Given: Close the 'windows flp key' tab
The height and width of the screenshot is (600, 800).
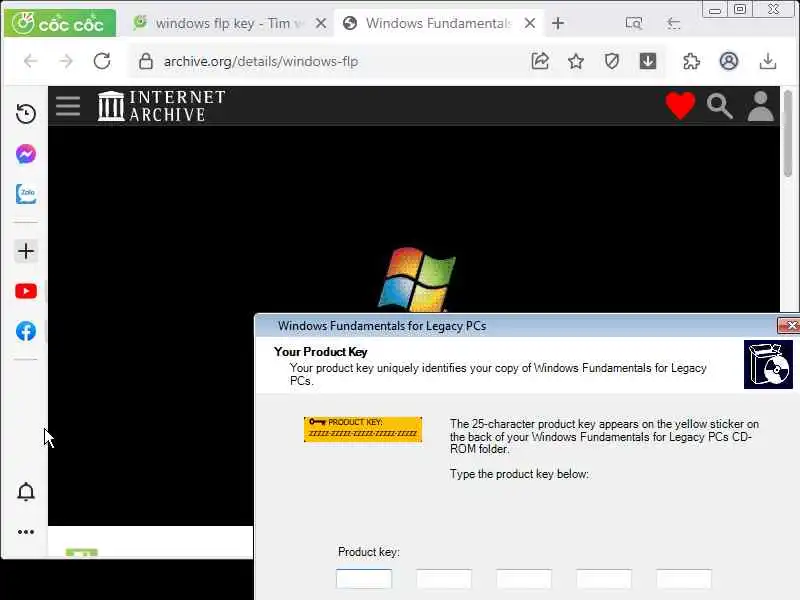Looking at the screenshot, I should (320, 23).
